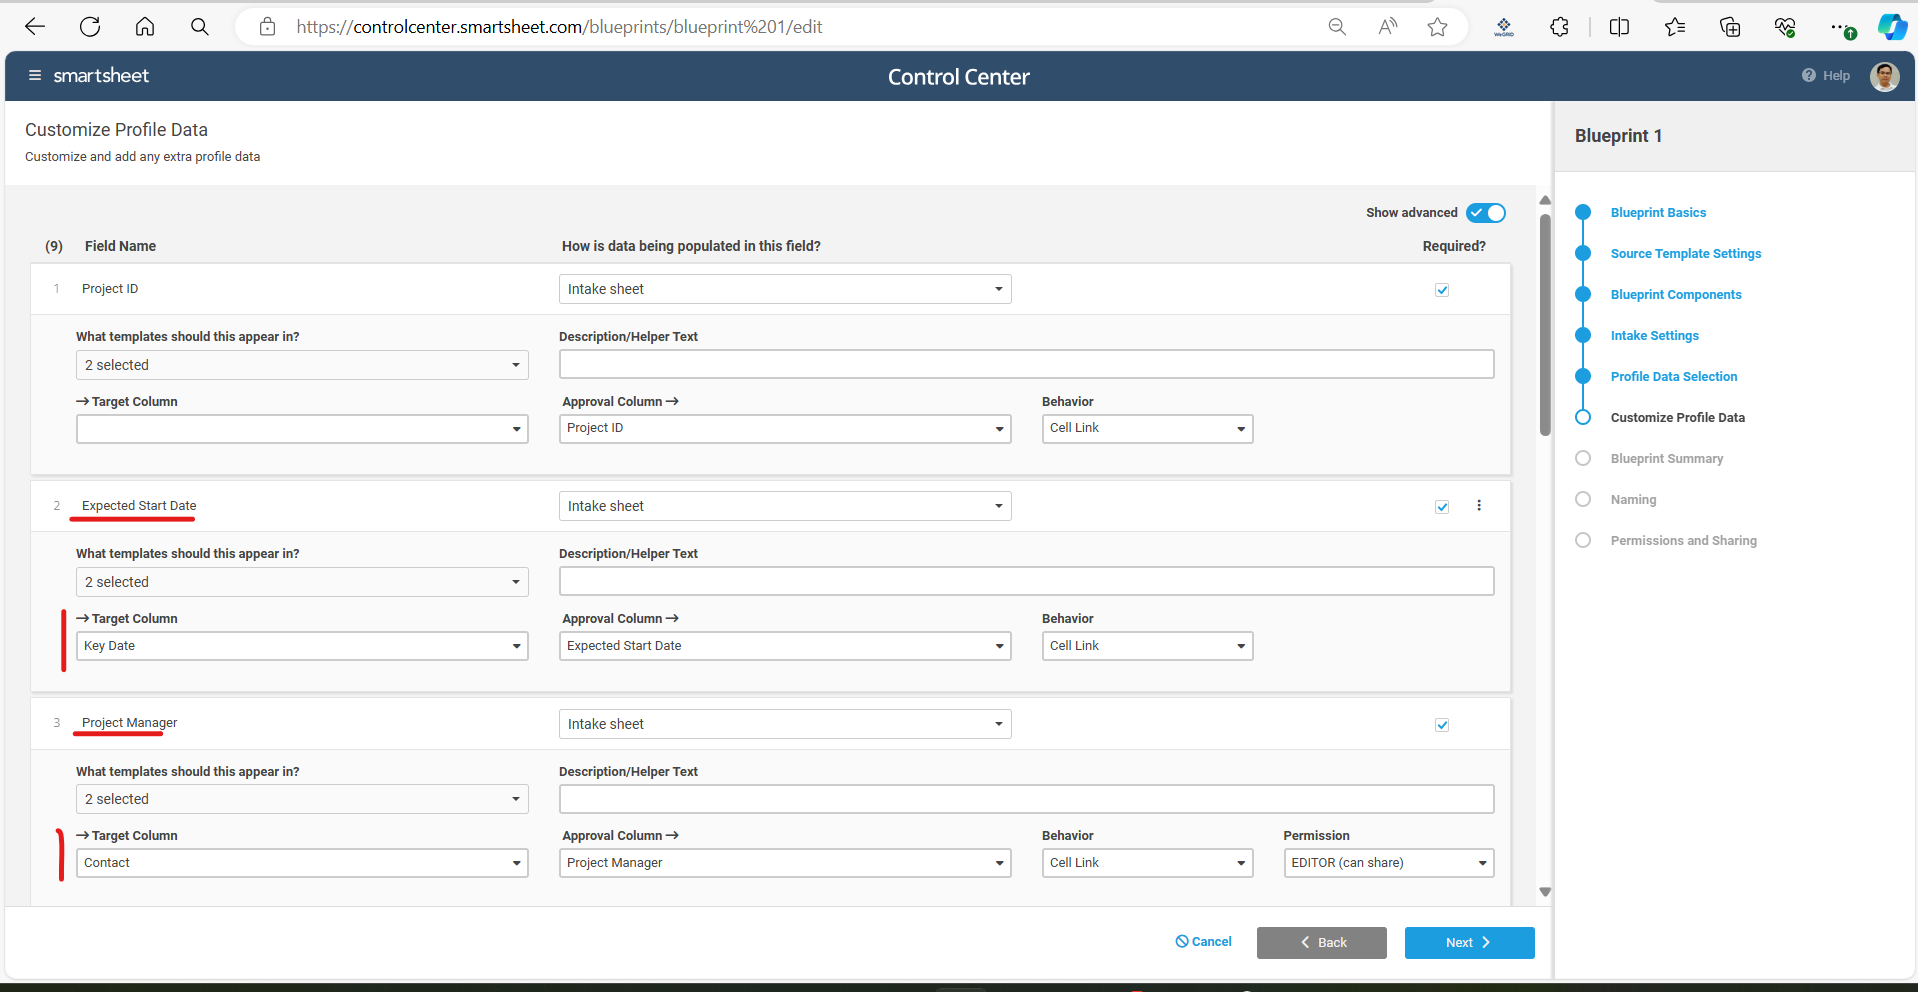
Task: Go to Intake Settings step
Action: 1654,336
